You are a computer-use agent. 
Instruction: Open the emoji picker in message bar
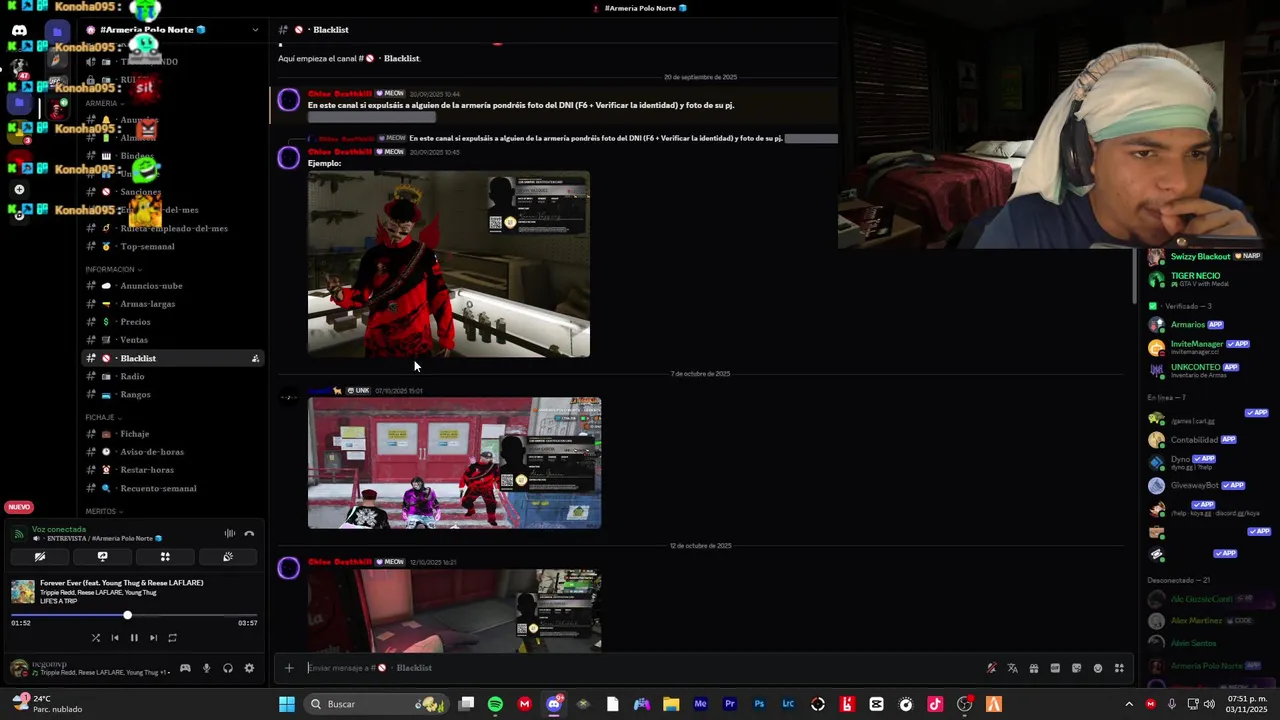tap(1098, 668)
